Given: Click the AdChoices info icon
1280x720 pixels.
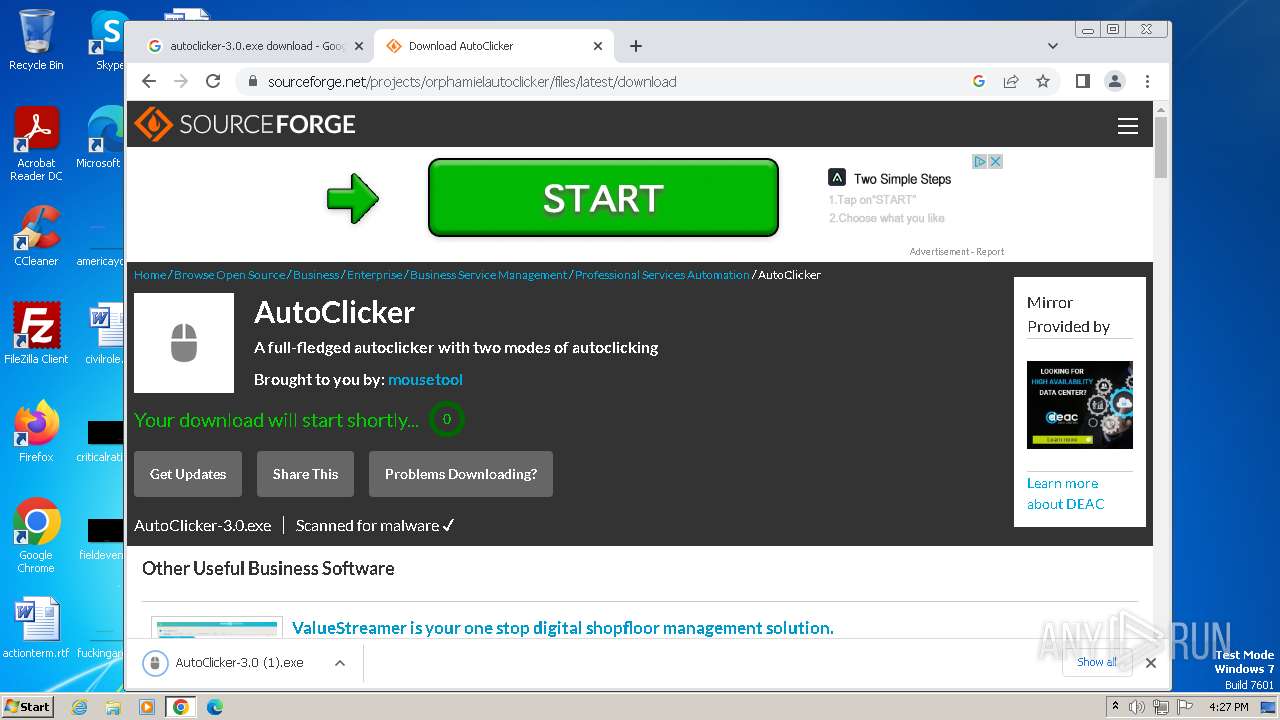Looking at the screenshot, I should pos(981,161).
